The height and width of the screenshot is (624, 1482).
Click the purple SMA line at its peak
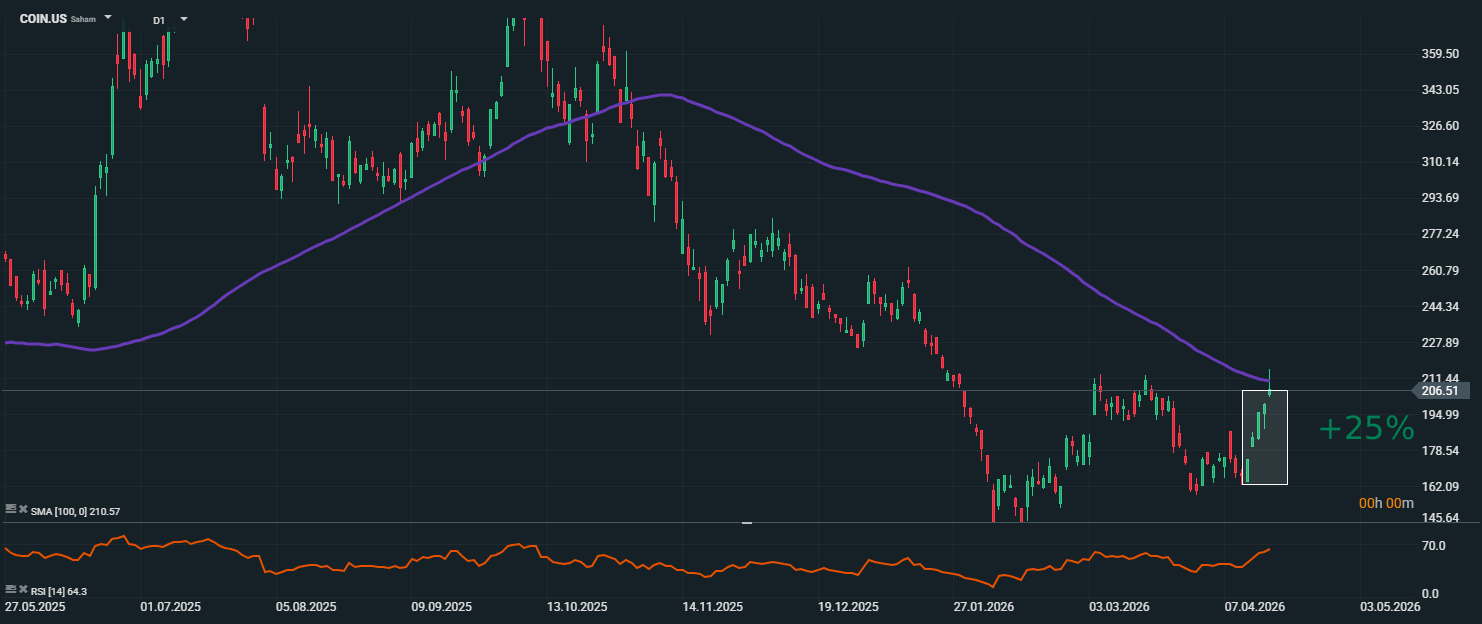pos(665,95)
